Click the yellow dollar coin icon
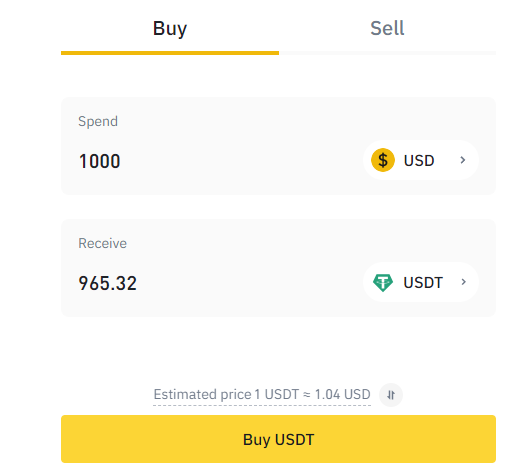 coord(383,160)
